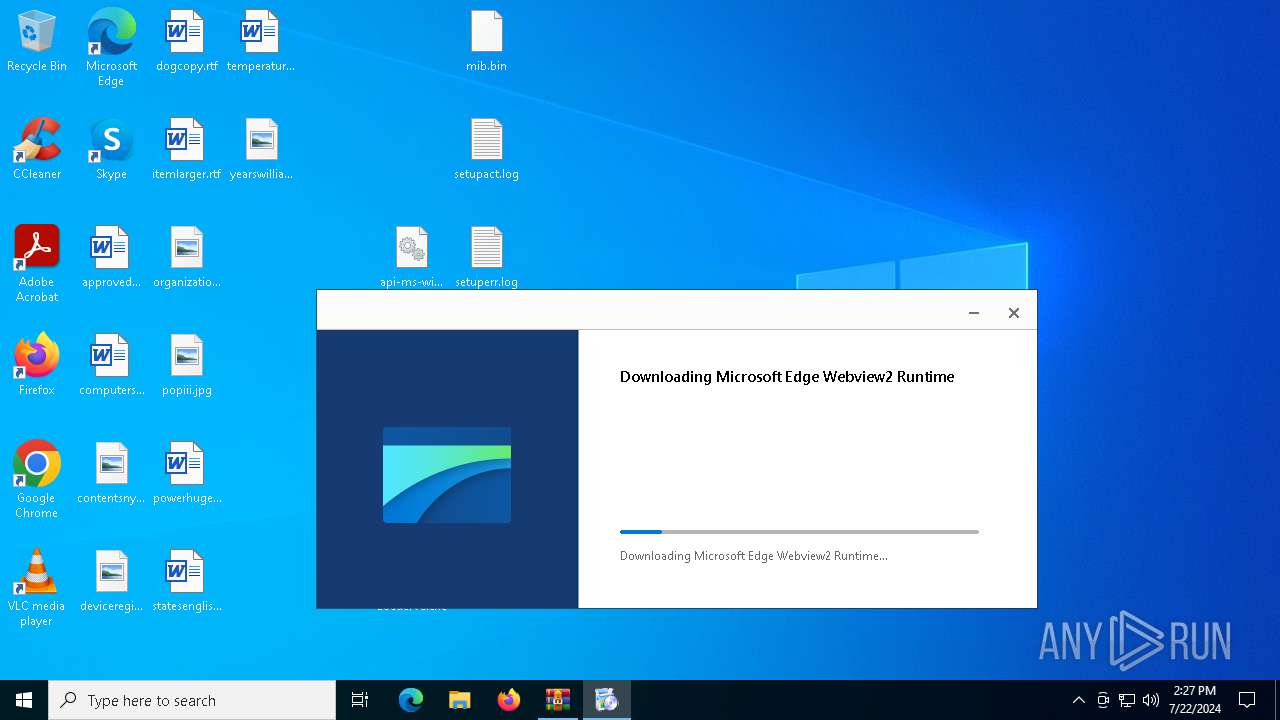1280x720 pixels.
Task: Show hidden system tray icons
Action: pyautogui.click(x=1078, y=700)
